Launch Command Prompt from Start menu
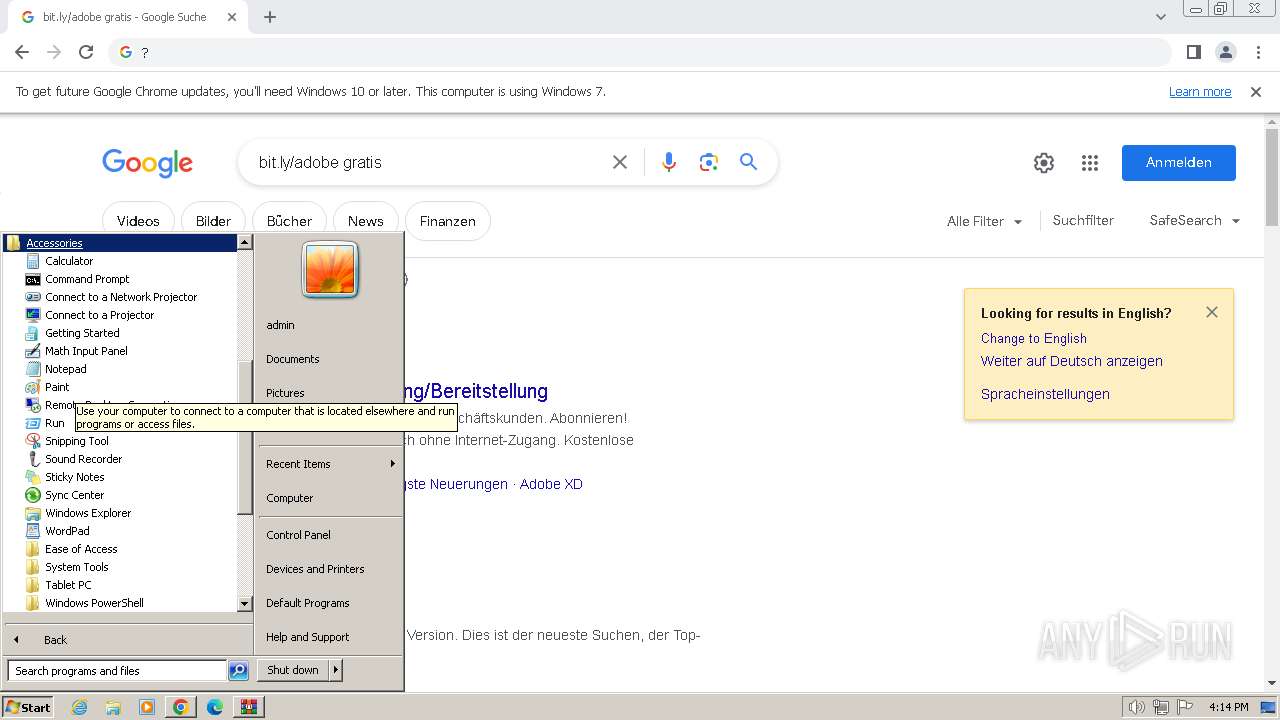The image size is (1280, 720). pos(87,279)
